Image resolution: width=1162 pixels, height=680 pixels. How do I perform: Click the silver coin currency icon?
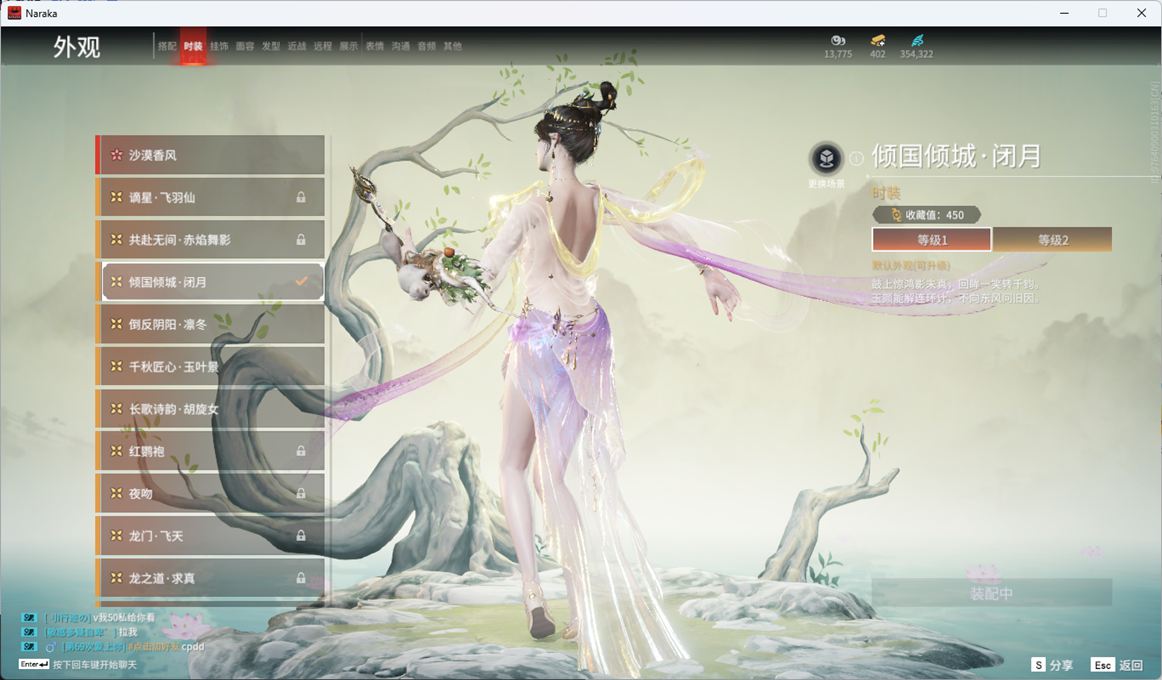838,41
